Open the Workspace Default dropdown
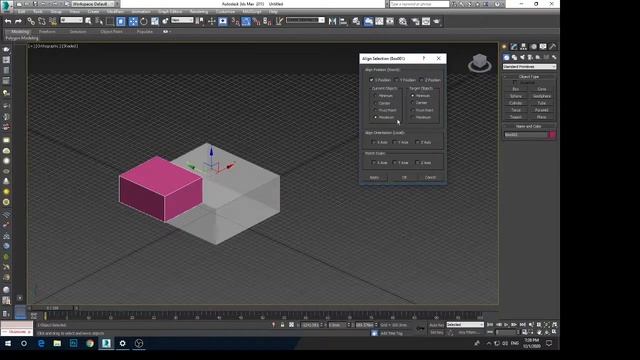This screenshot has height=360, width=640. click(93, 4)
